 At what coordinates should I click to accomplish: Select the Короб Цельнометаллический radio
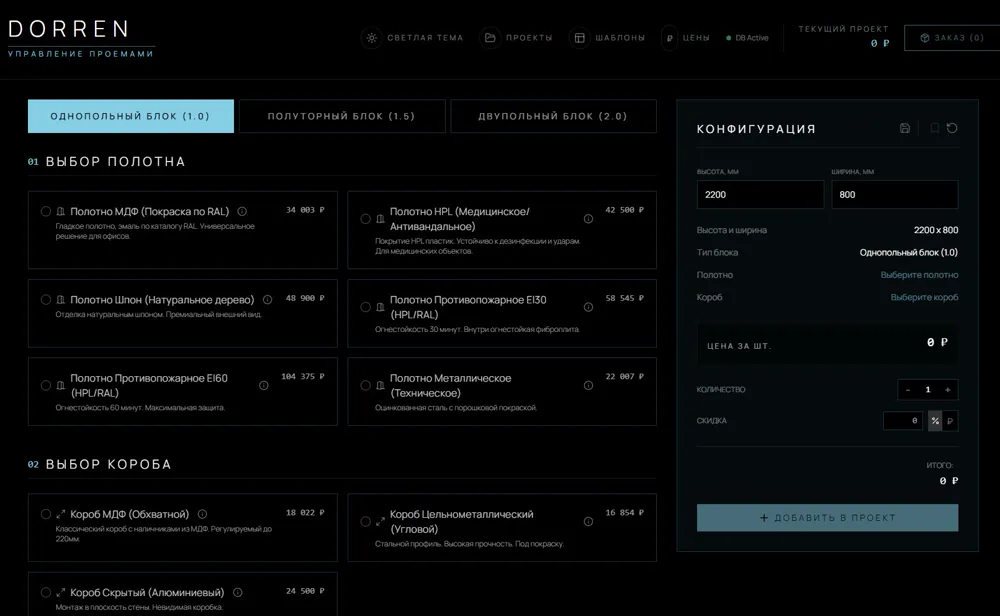[365, 522]
